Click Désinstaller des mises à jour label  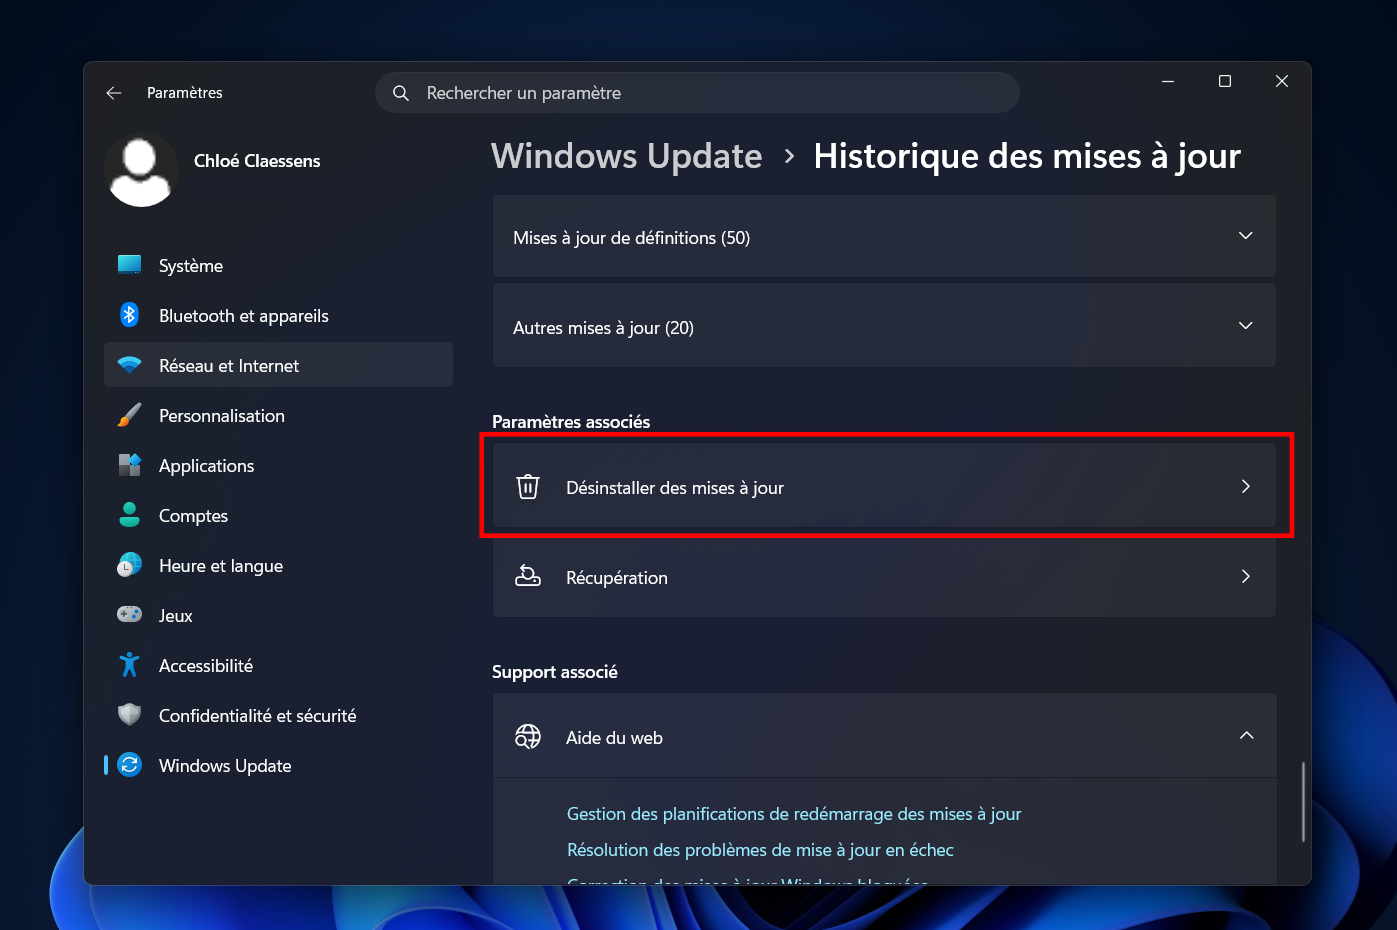[675, 488]
